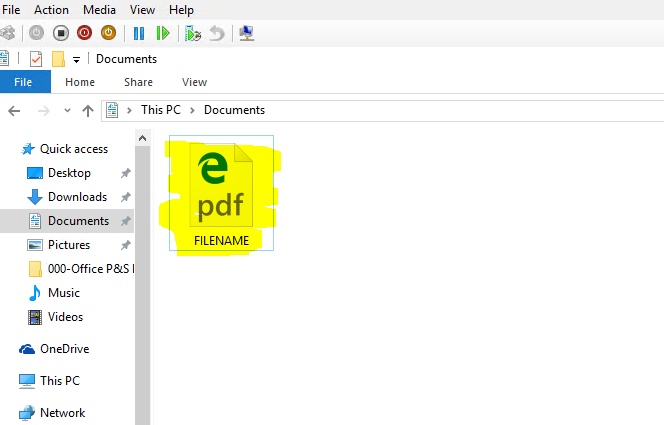Screen dimensions: 664x425
Task: Click the Revert undo arrow icon
Action: click(x=217, y=33)
